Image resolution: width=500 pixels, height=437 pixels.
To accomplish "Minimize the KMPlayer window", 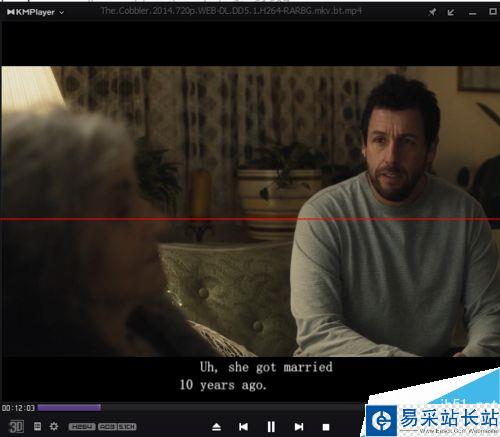I will pos(472,14).
